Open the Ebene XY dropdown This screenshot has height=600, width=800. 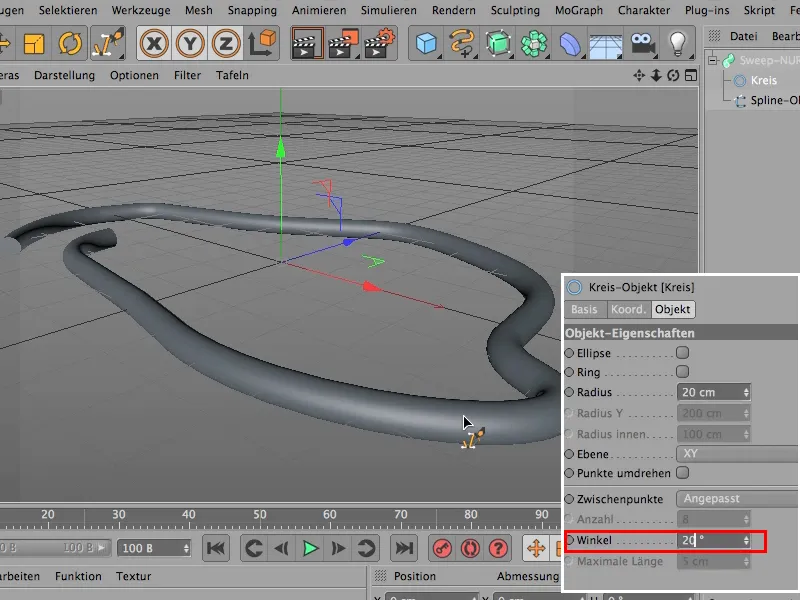point(737,454)
